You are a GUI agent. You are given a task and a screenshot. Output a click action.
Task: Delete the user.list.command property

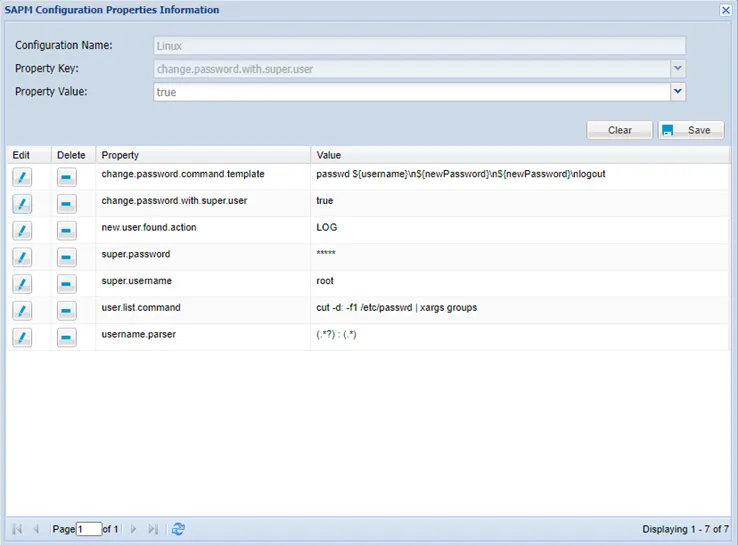[x=66, y=311]
